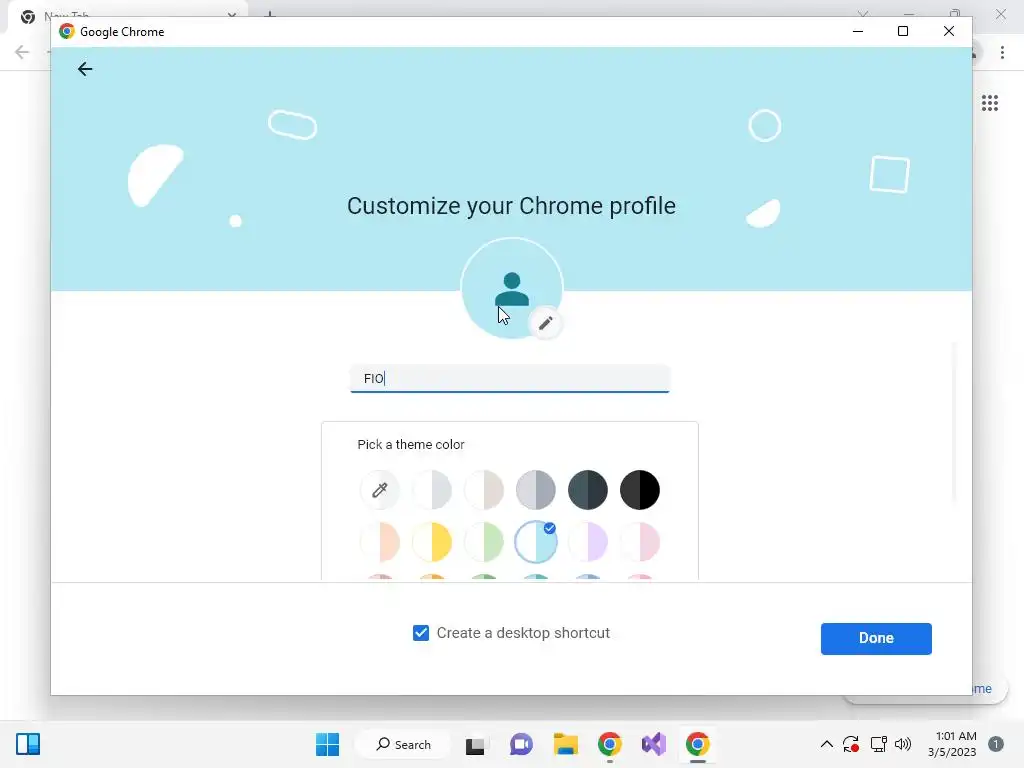Open Visual Studio from the taskbar

coord(654,744)
